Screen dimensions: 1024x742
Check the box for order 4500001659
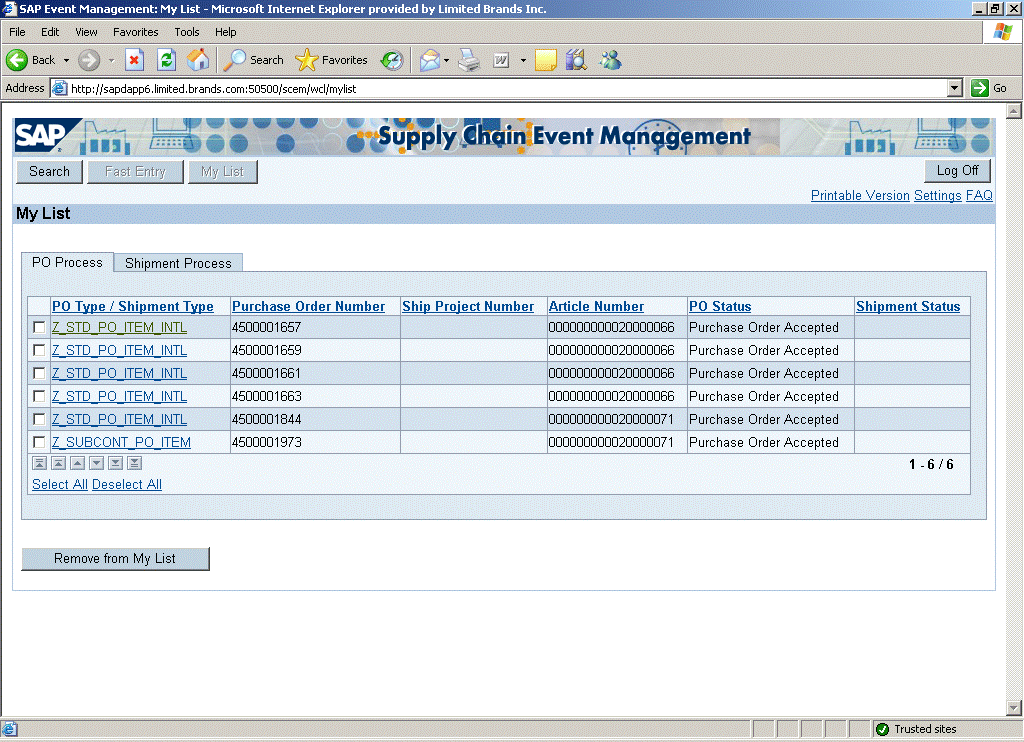point(39,350)
